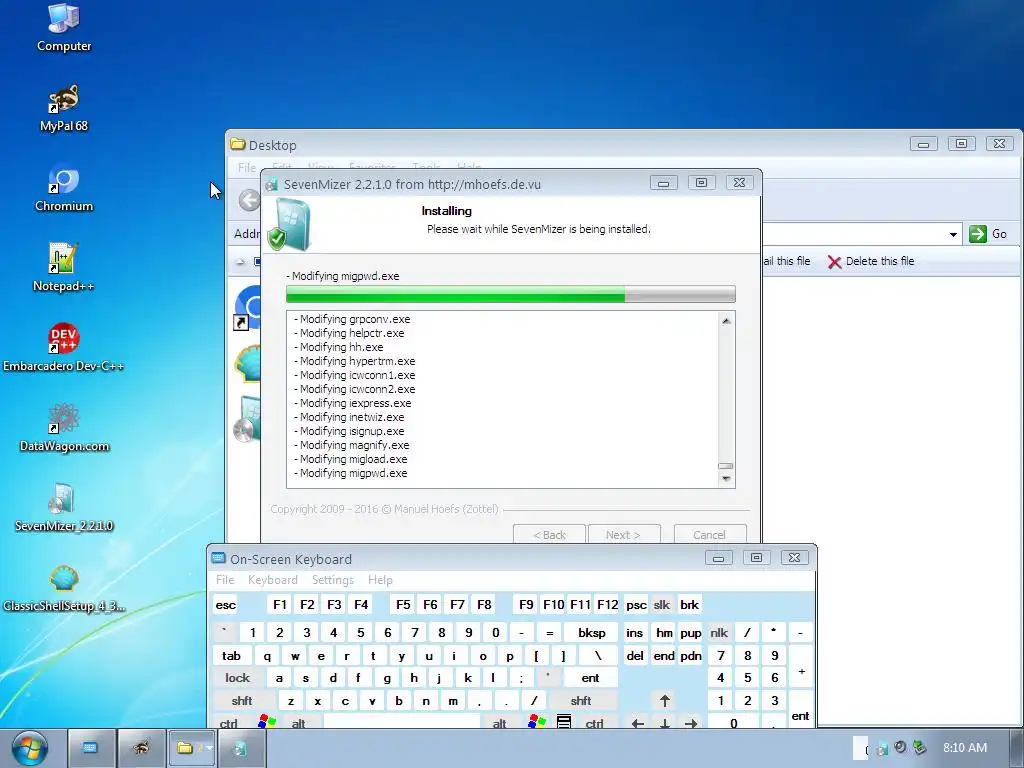
Task: Click the system clock showing 8:10 AM
Action: (x=965, y=748)
